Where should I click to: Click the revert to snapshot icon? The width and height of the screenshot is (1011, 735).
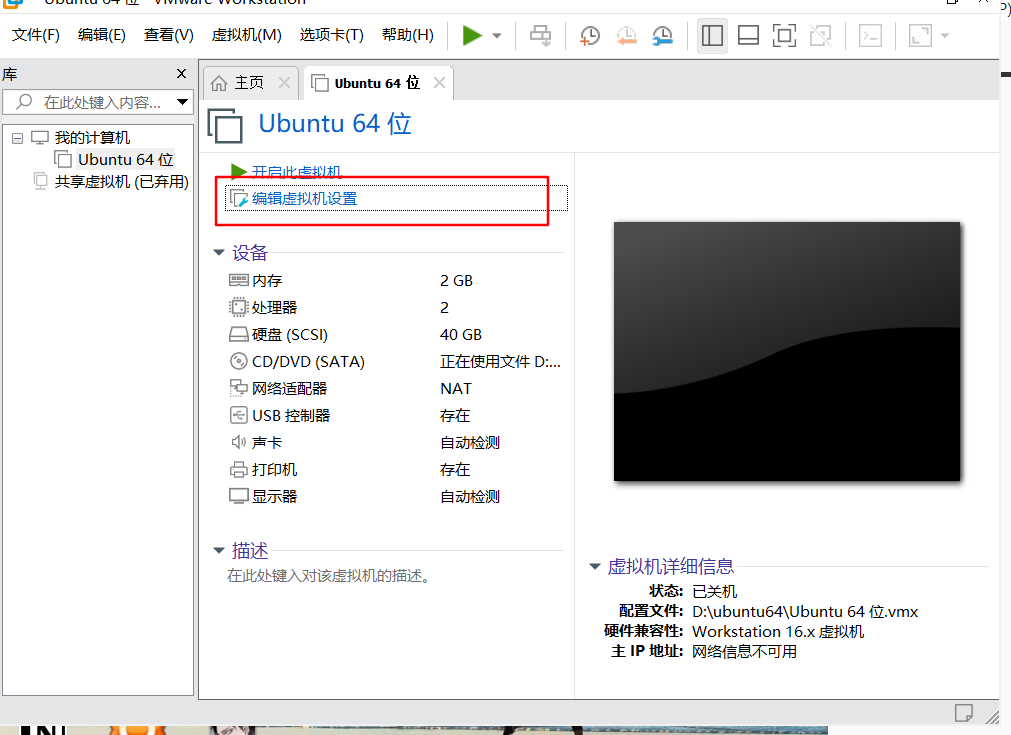[x=626, y=35]
